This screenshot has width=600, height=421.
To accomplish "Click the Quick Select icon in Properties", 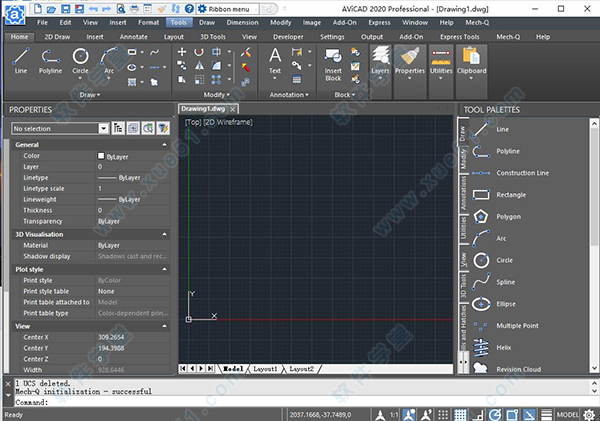I will 163,128.
